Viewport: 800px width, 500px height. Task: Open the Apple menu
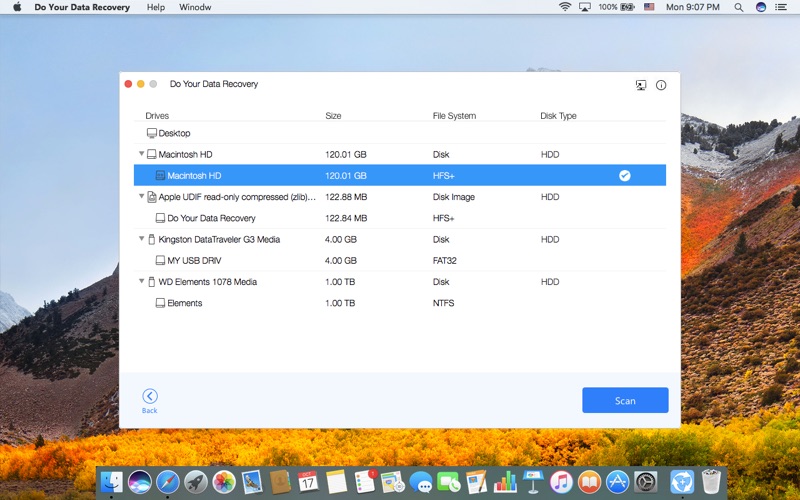[17, 7]
